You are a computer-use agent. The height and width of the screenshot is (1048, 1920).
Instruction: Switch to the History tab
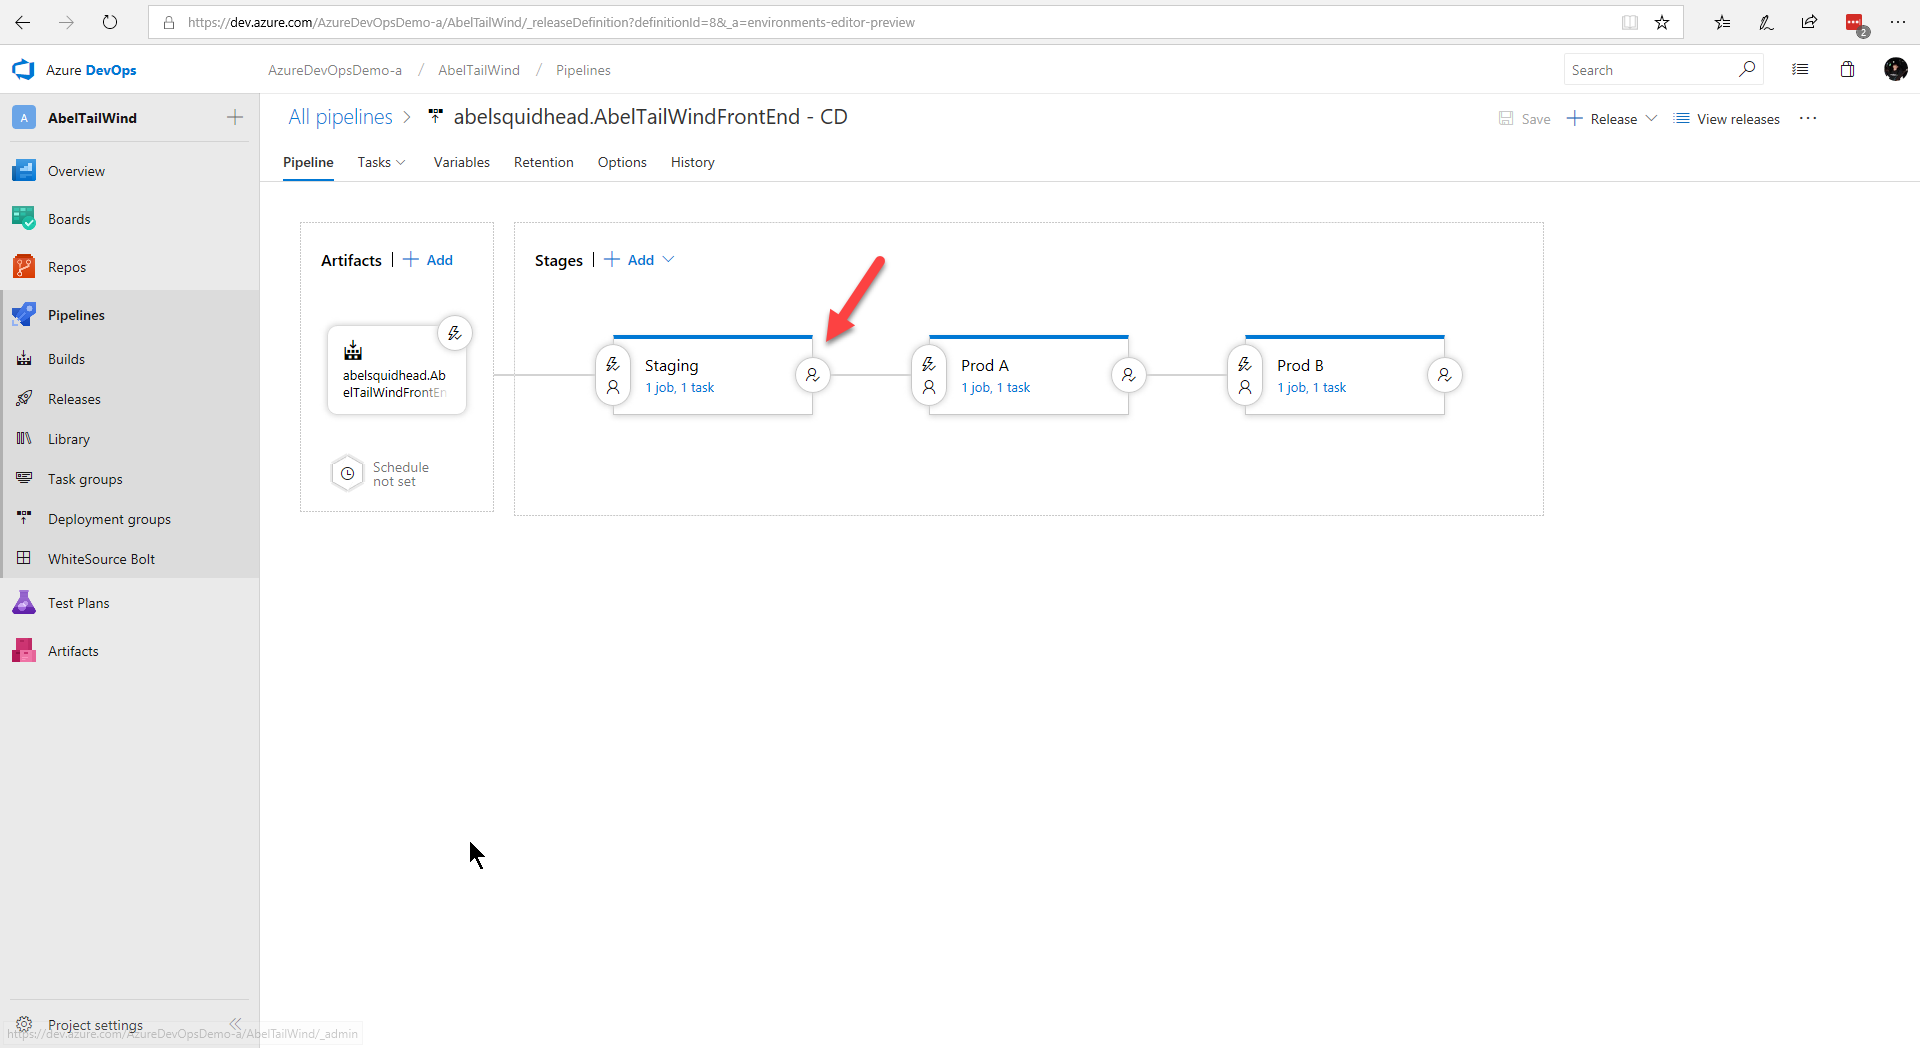[x=693, y=162]
